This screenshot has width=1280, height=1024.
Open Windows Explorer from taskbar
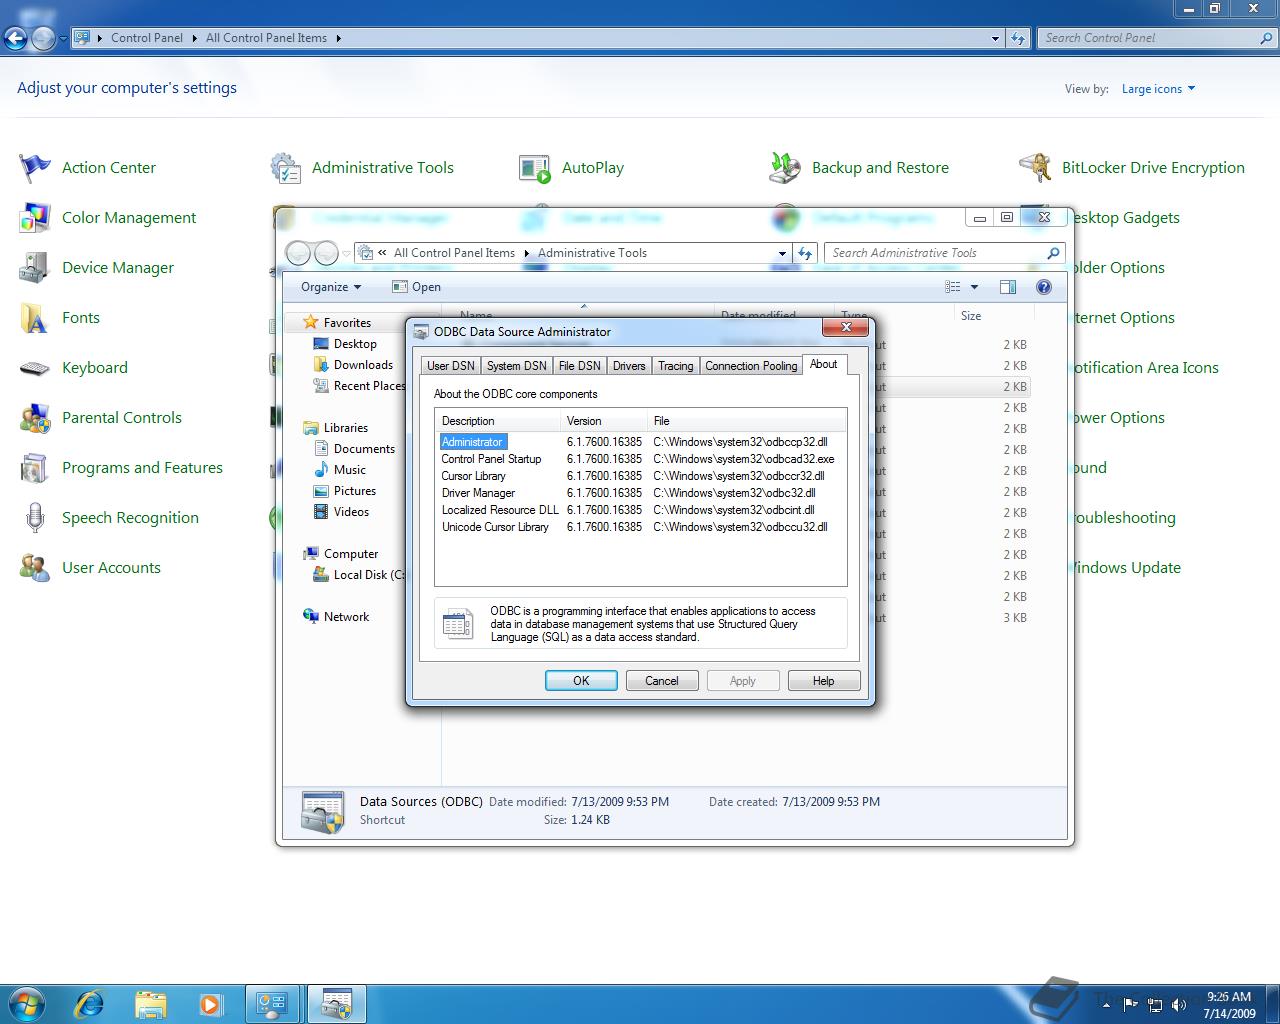point(150,1003)
